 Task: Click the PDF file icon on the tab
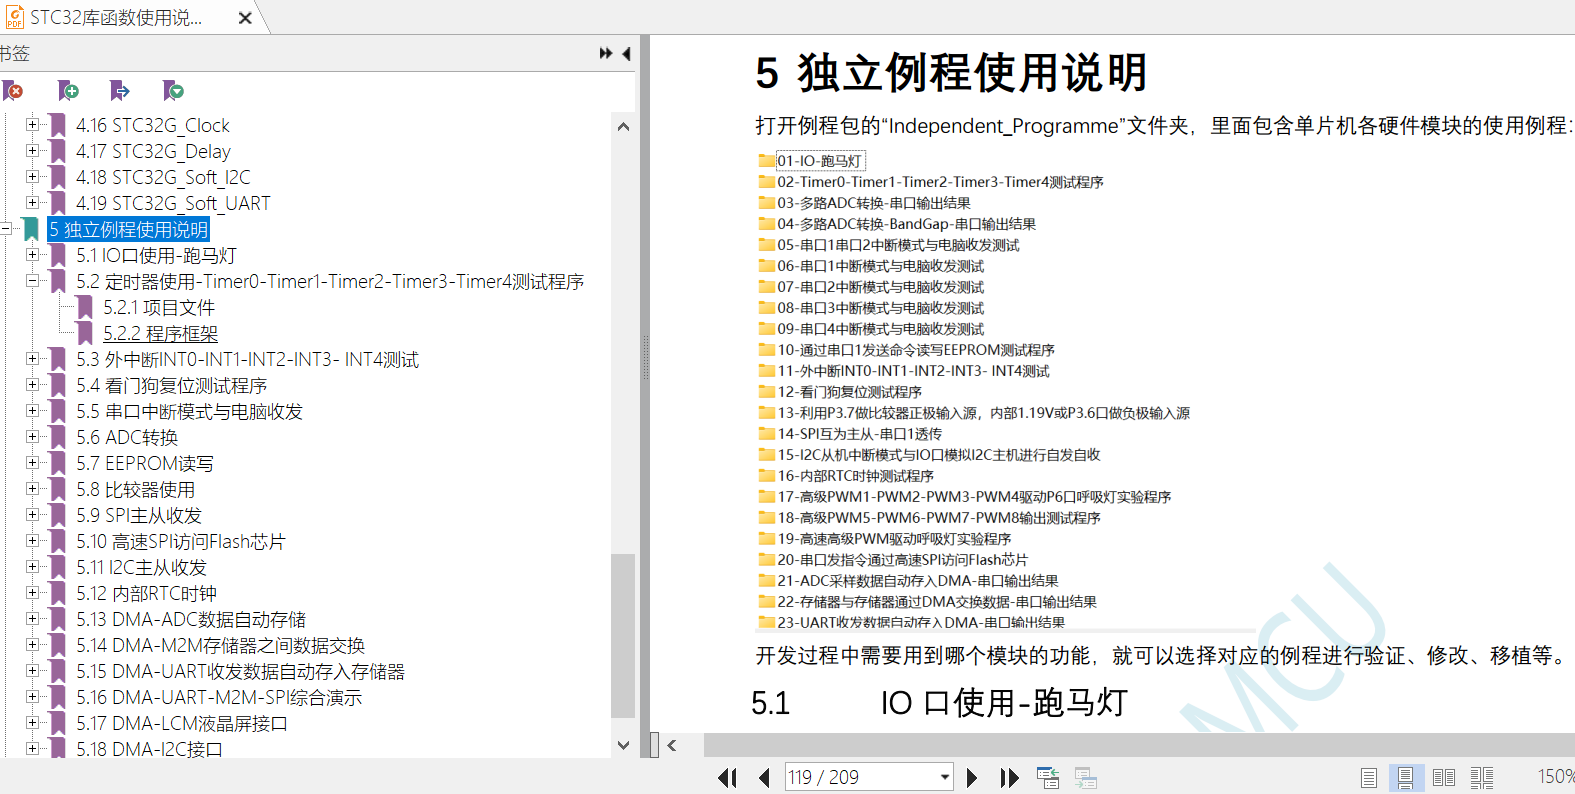click(15, 17)
